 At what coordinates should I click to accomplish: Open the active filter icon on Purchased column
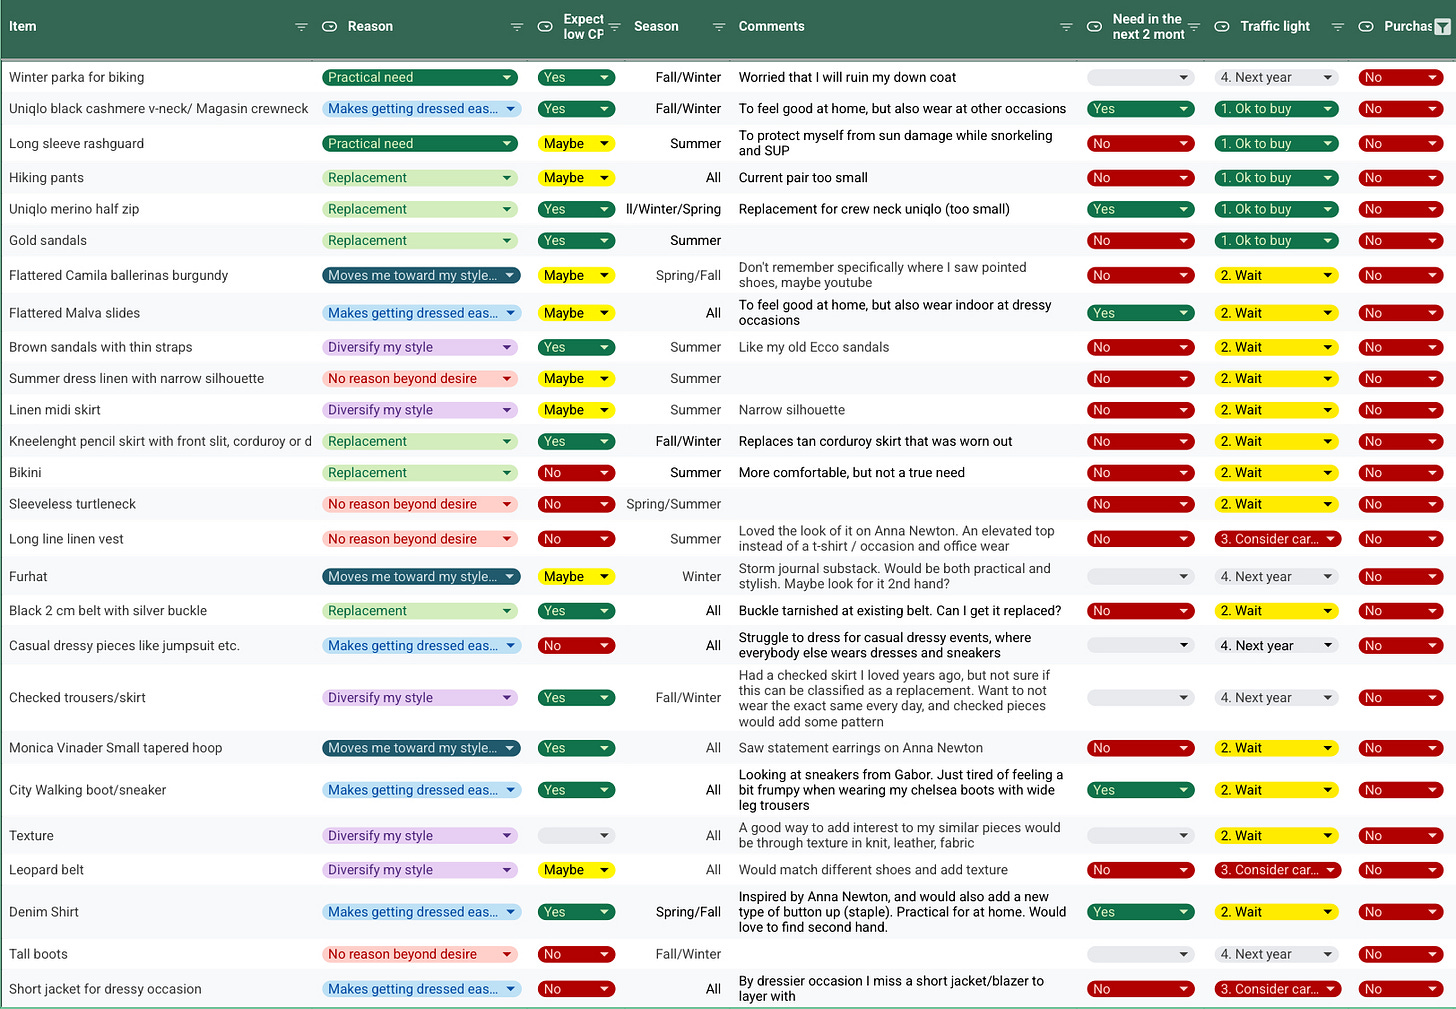click(x=1442, y=28)
